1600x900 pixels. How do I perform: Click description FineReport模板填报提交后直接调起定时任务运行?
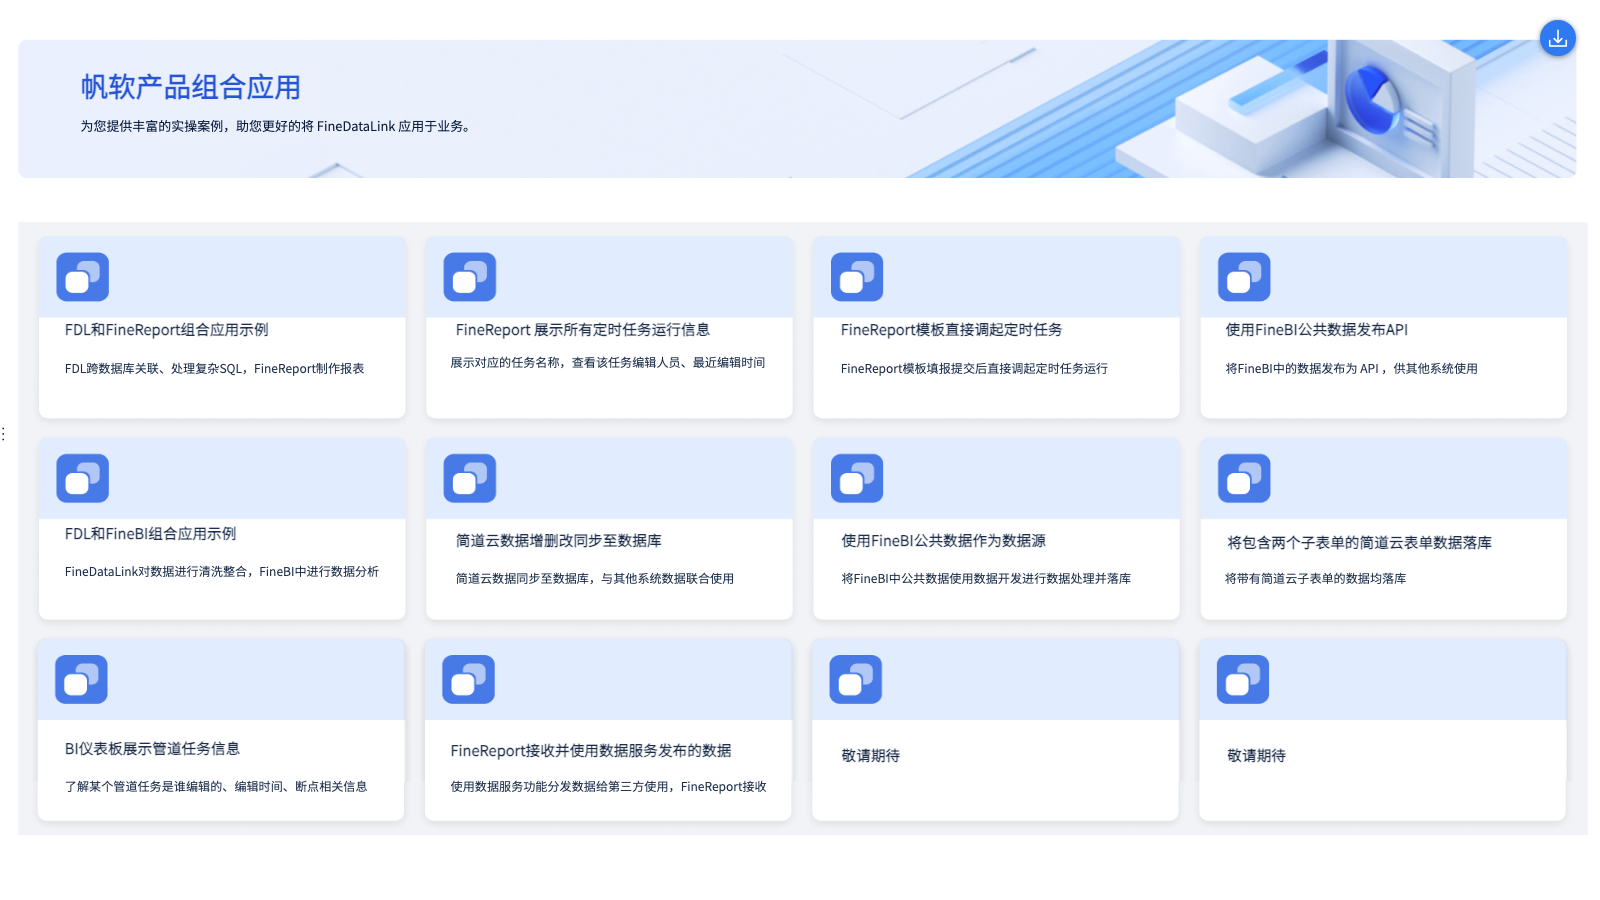tap(975, 369)
